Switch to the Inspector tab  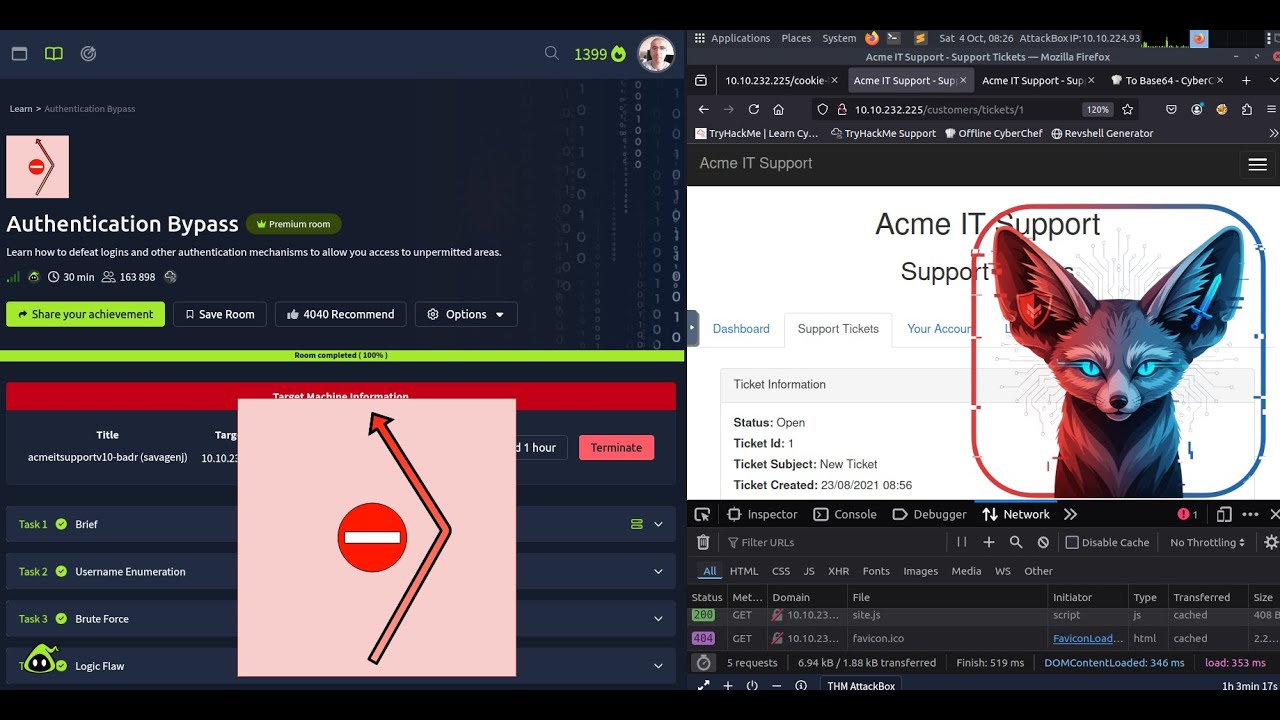762,514
